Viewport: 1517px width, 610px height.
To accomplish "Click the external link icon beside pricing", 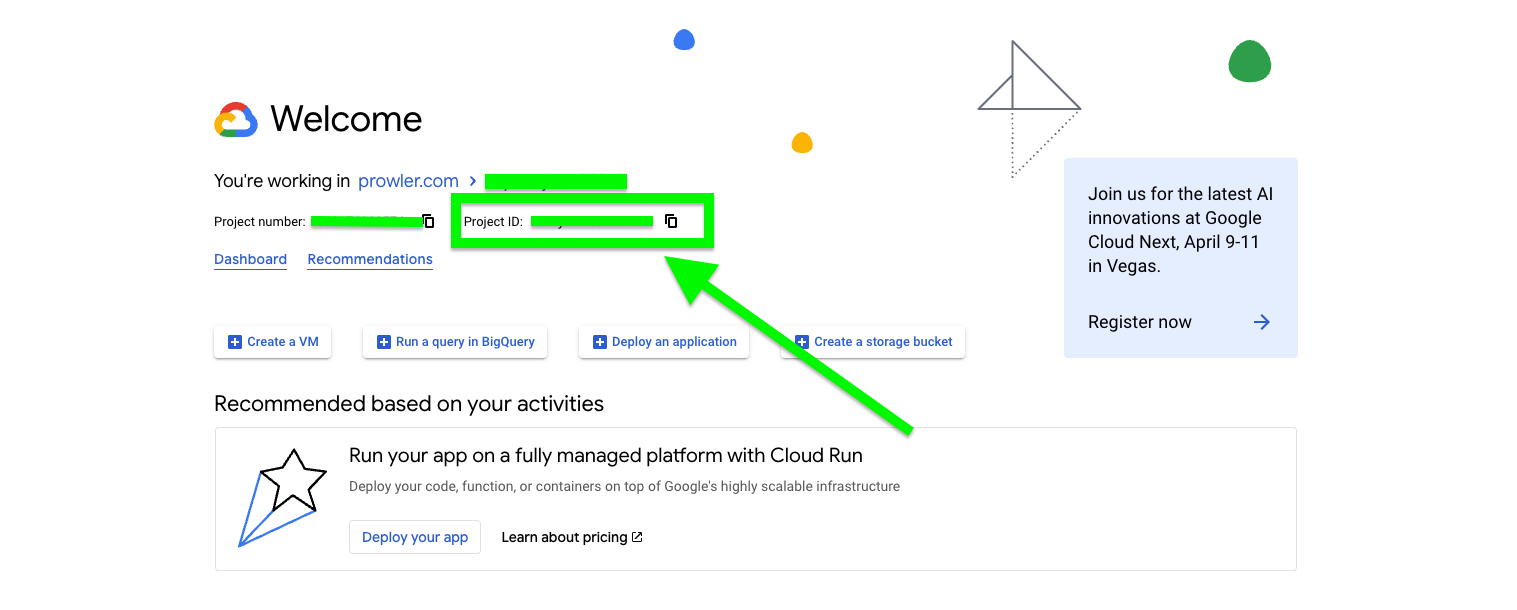I will coord(637,537).
